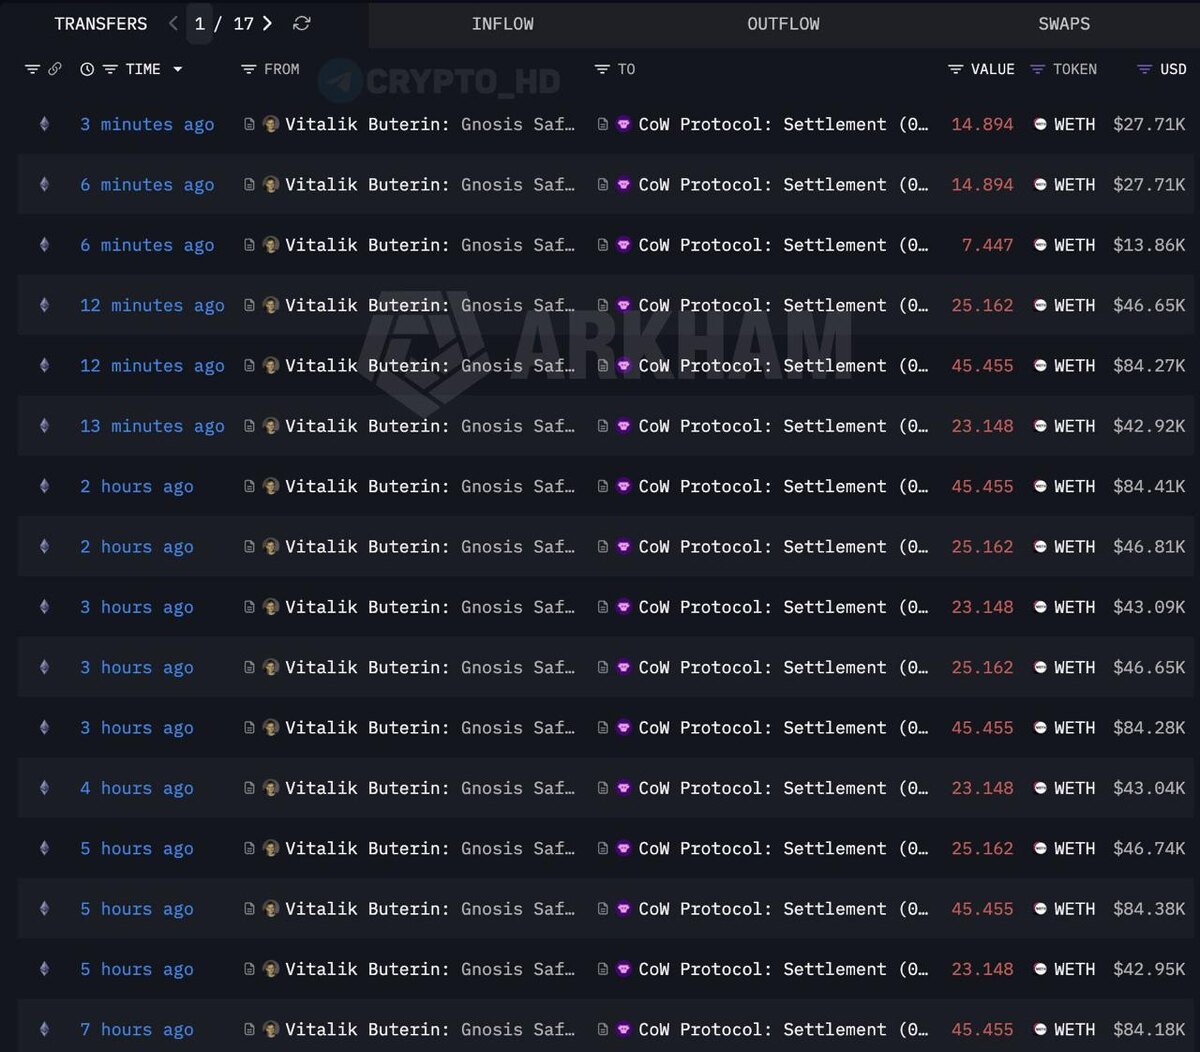Viewport: 1200px width, 1052px height.
Task: Open Vitalik Buterin sender in $84.18K row
Action: [x=430, y=1029]
